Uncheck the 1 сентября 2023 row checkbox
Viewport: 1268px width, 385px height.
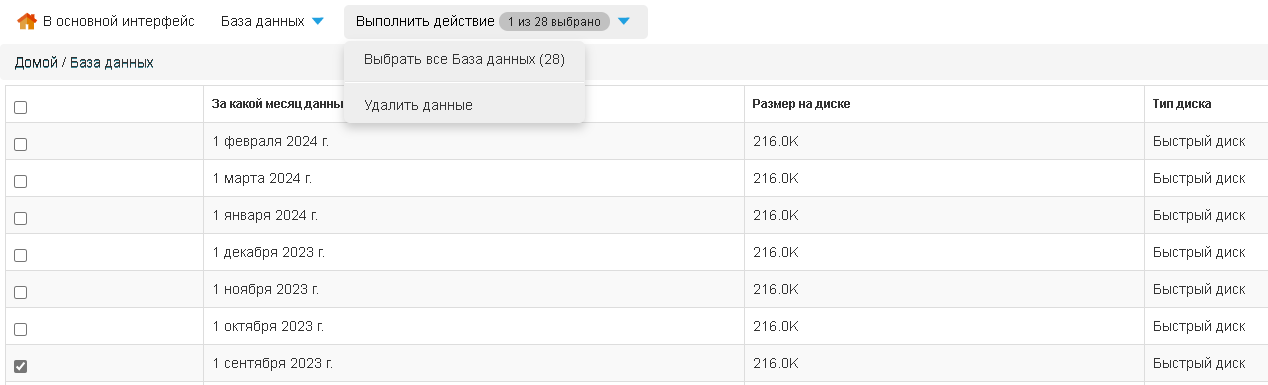[x=20, y=366]
